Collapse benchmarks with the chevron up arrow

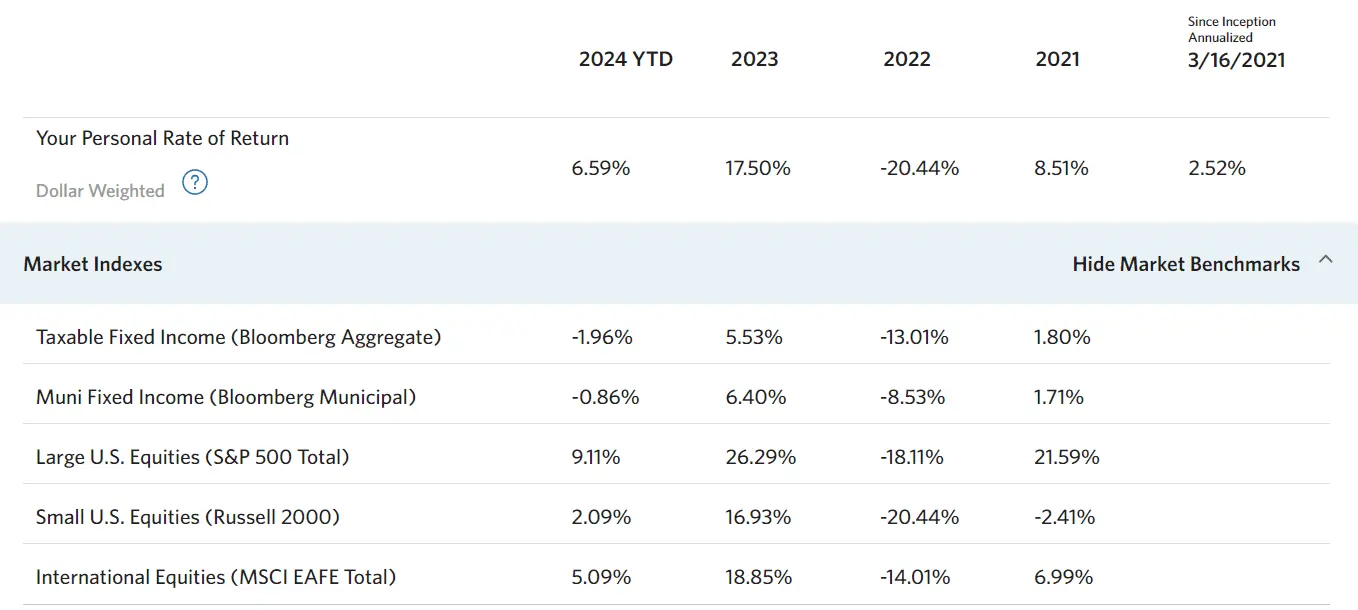(1326, 260)
